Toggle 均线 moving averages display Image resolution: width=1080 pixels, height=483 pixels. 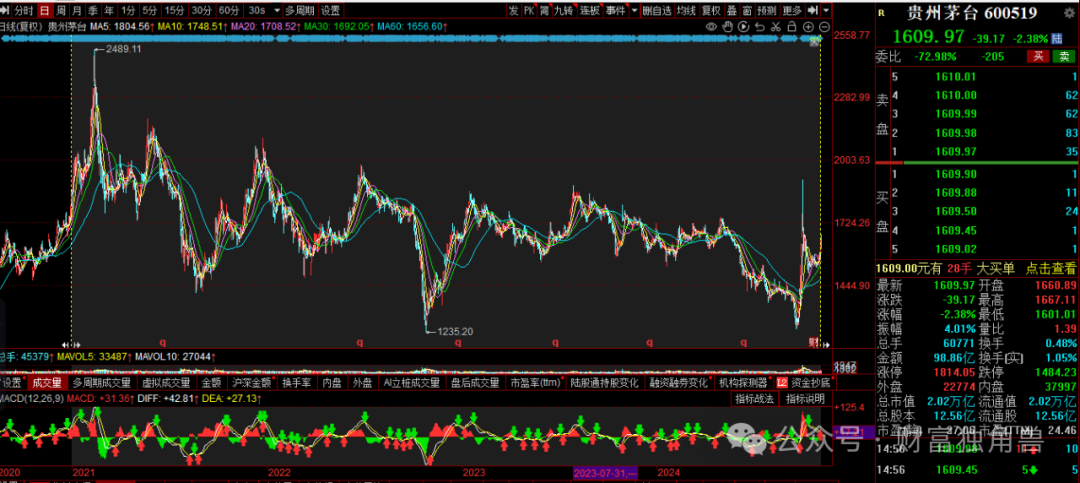pos(686,10)
